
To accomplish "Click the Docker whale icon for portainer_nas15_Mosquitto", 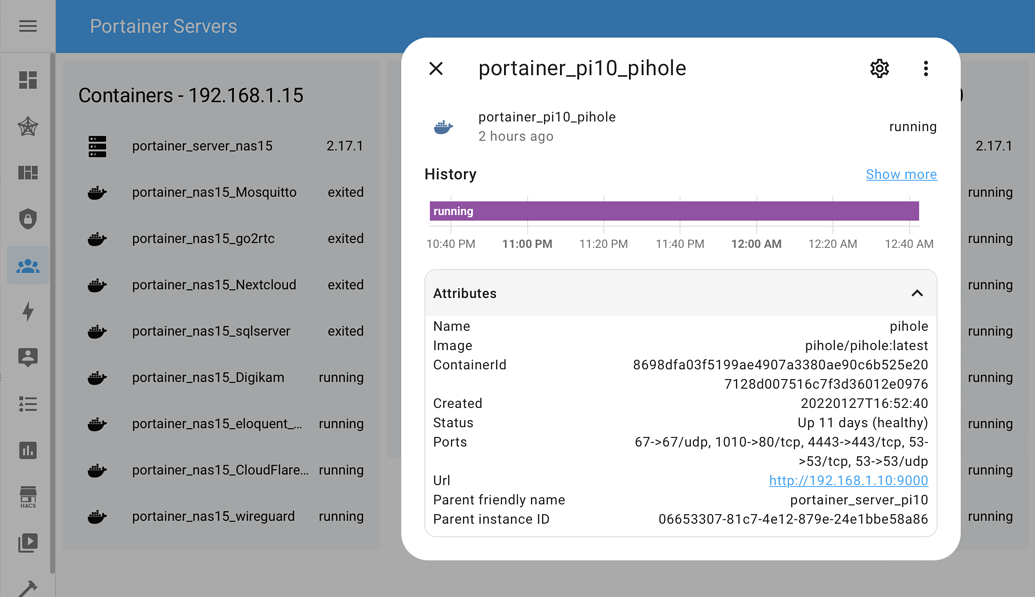I will pos(96,192).
